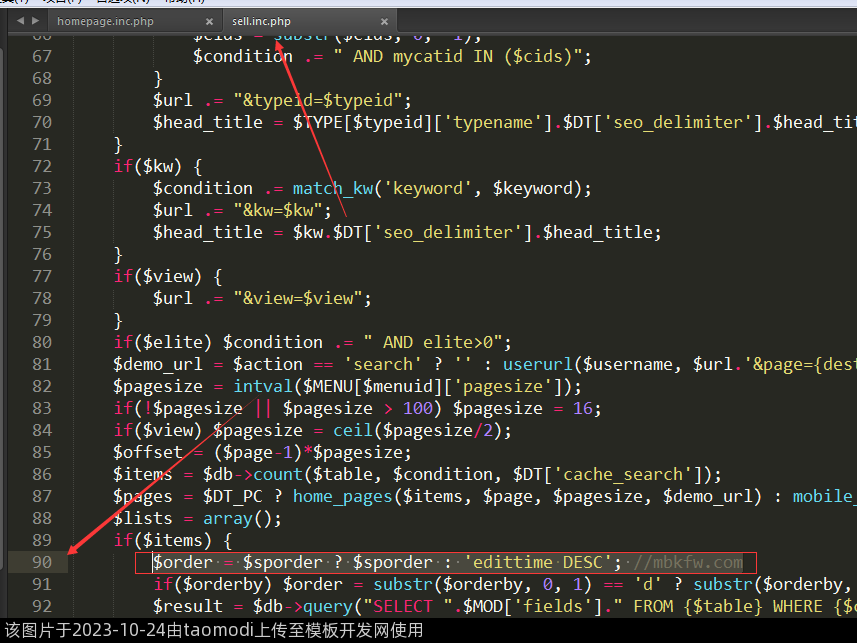Click the tab scroll right arrow

click(36, 21)
